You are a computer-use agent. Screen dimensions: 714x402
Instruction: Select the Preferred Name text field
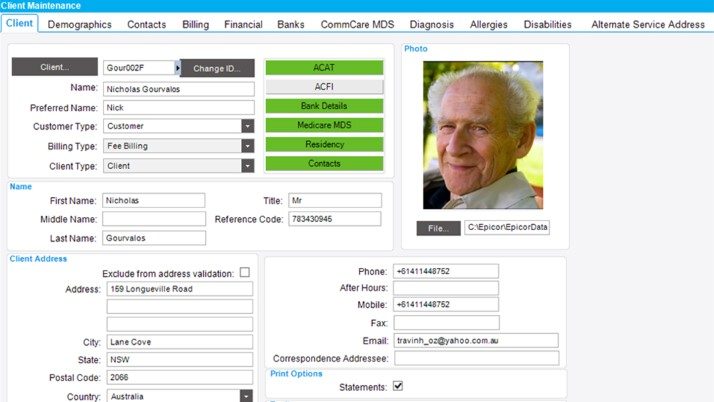click(x=178, y=107)
